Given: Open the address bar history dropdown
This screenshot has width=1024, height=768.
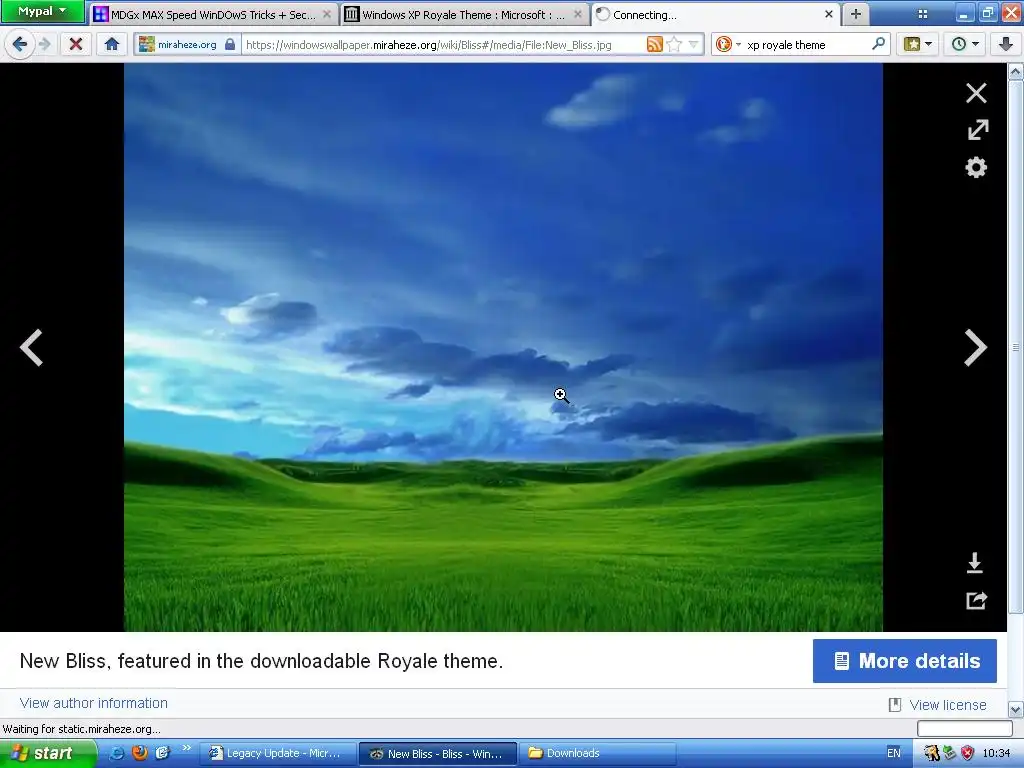Looking at the screenshot, I should pos(694,44).
